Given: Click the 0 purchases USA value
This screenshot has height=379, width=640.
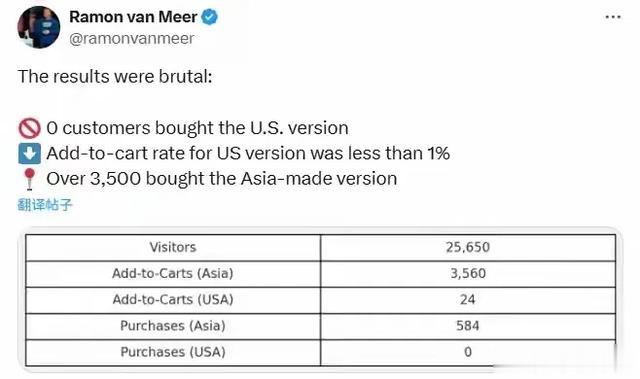Looking at the screenshot, I should click(x=468, y=352).
